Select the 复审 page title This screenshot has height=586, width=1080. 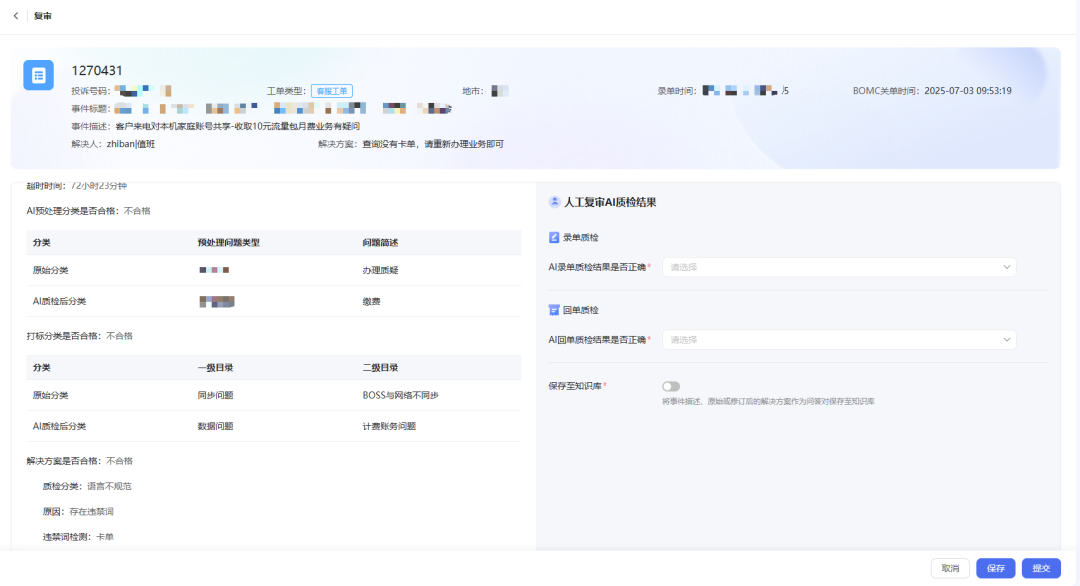[x=40, y=16]
